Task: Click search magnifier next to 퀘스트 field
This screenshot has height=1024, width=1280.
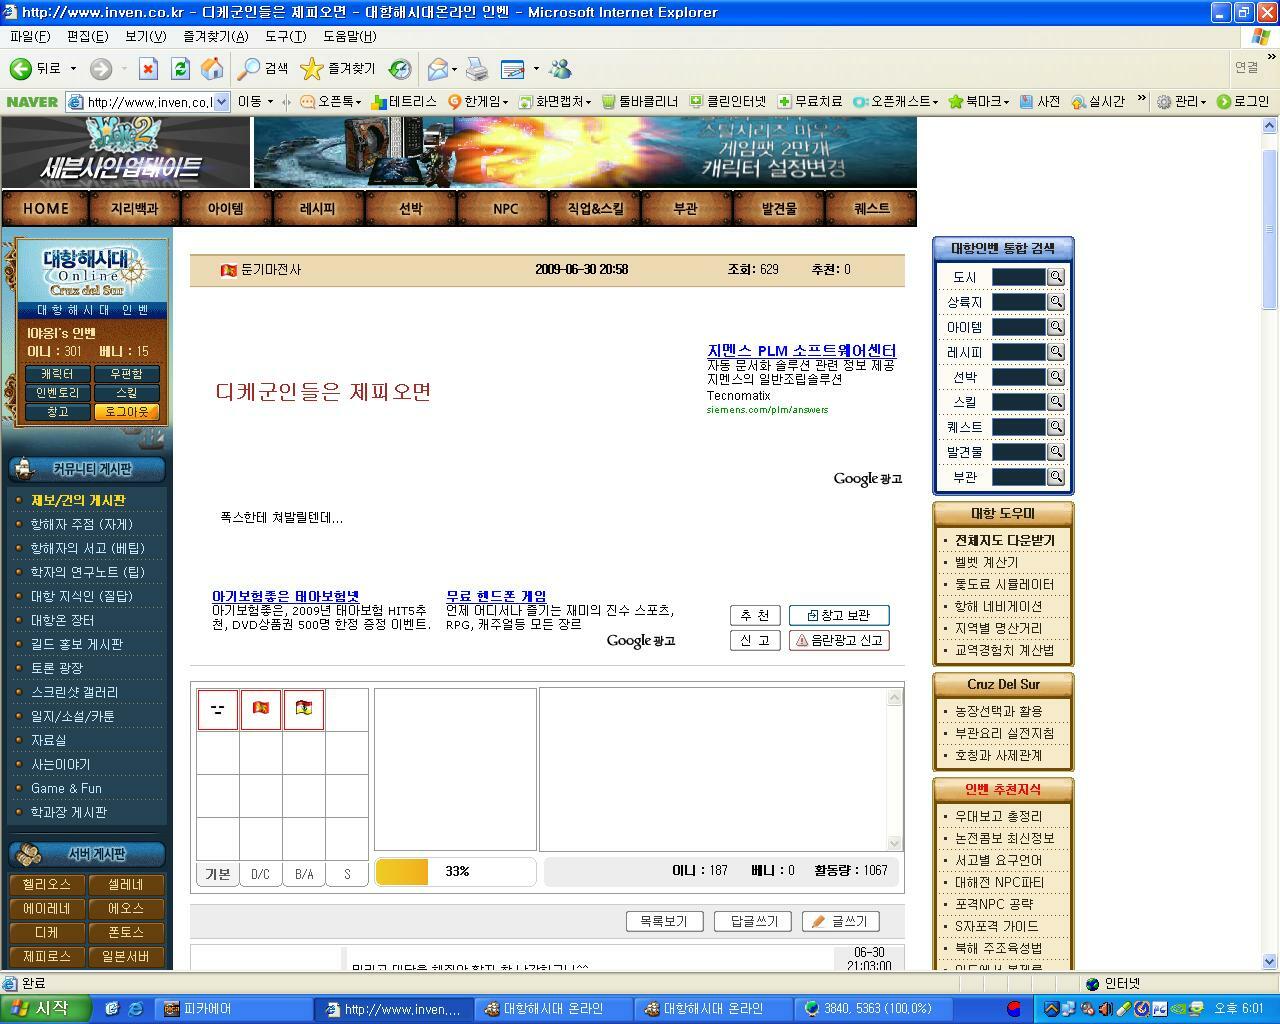Action: [x=1056, y=427]
